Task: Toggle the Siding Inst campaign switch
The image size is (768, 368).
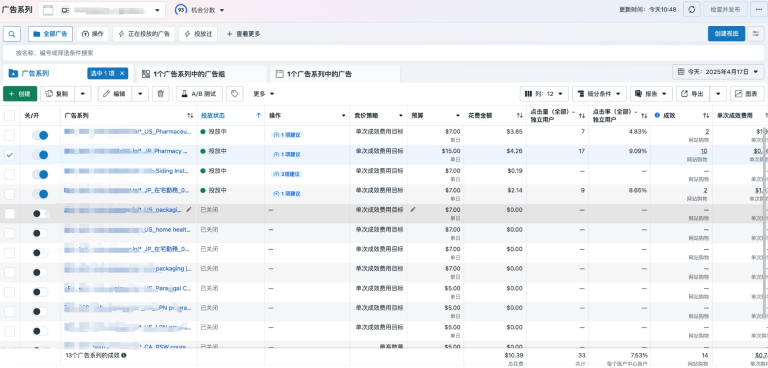Action: pyautogui.click(x=40, y=174)
